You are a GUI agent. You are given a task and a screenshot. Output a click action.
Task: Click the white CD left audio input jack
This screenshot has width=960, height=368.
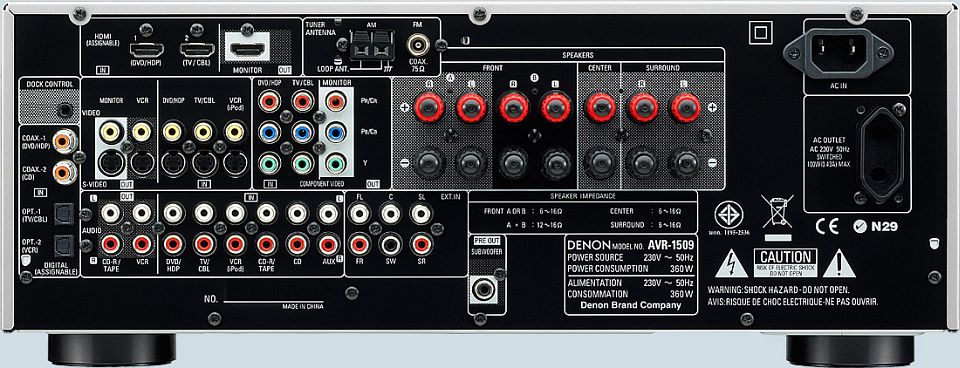coord(298,213)
